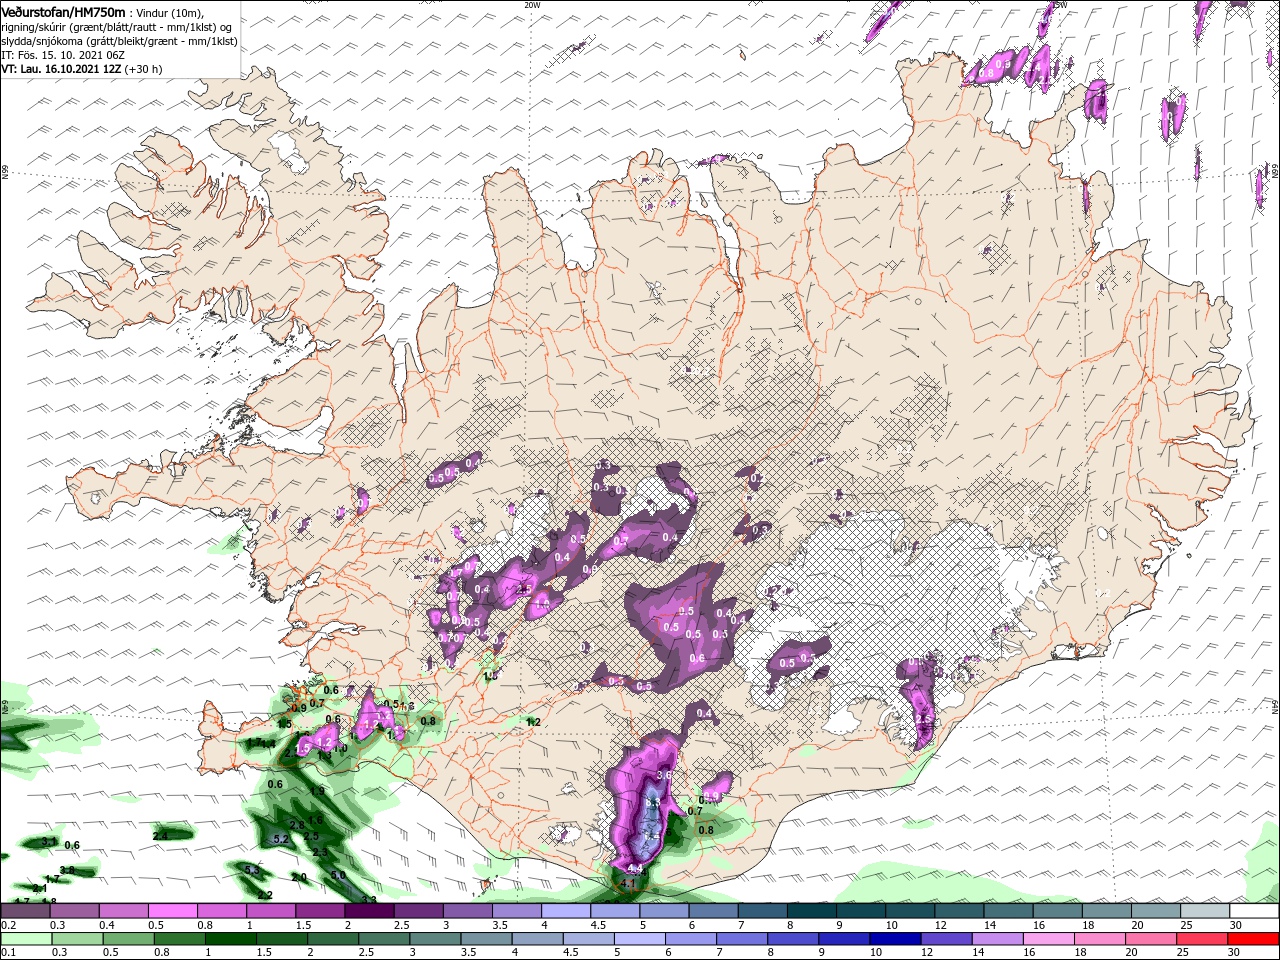The width and height of the screenshot is (1280, 960).
Task: Click the 'rigning/skúrir' legend description line
Action: tap(116, 26)
